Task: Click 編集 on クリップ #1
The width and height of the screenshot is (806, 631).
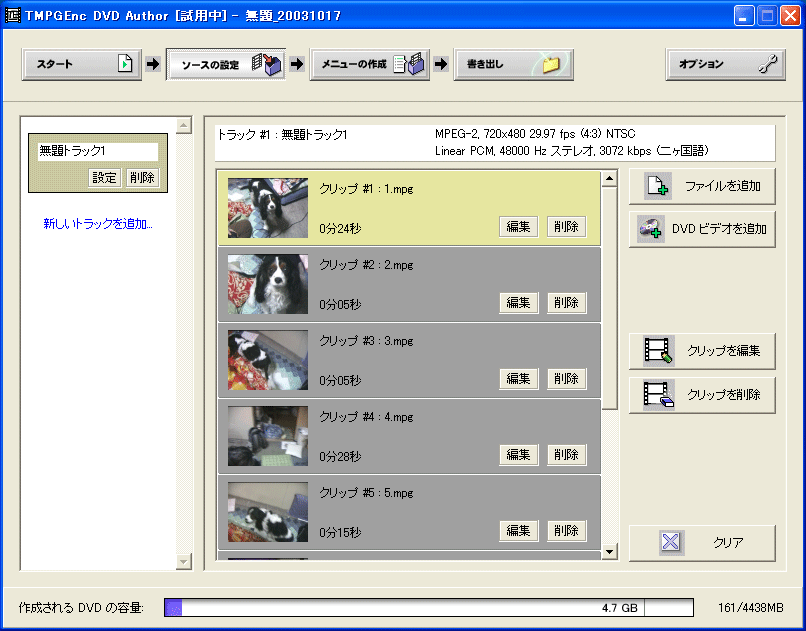Action: coord(518,226)
